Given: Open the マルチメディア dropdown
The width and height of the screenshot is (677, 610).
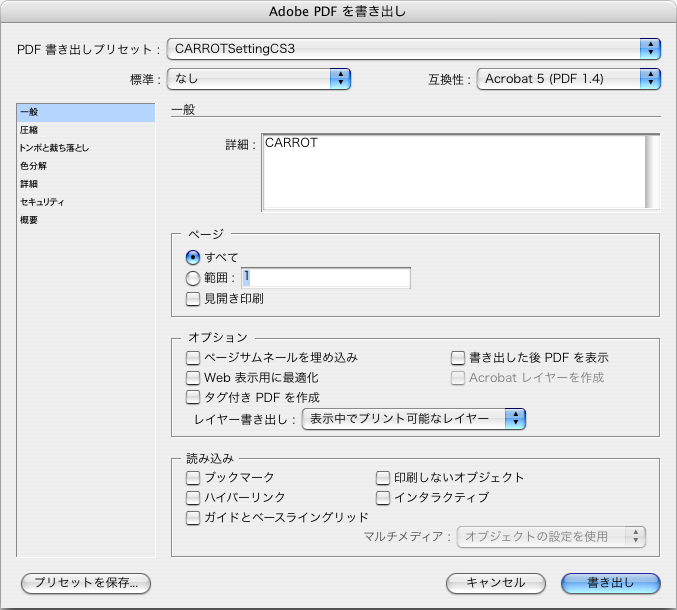Looking at the screenshot, I should tap(551, 537).
